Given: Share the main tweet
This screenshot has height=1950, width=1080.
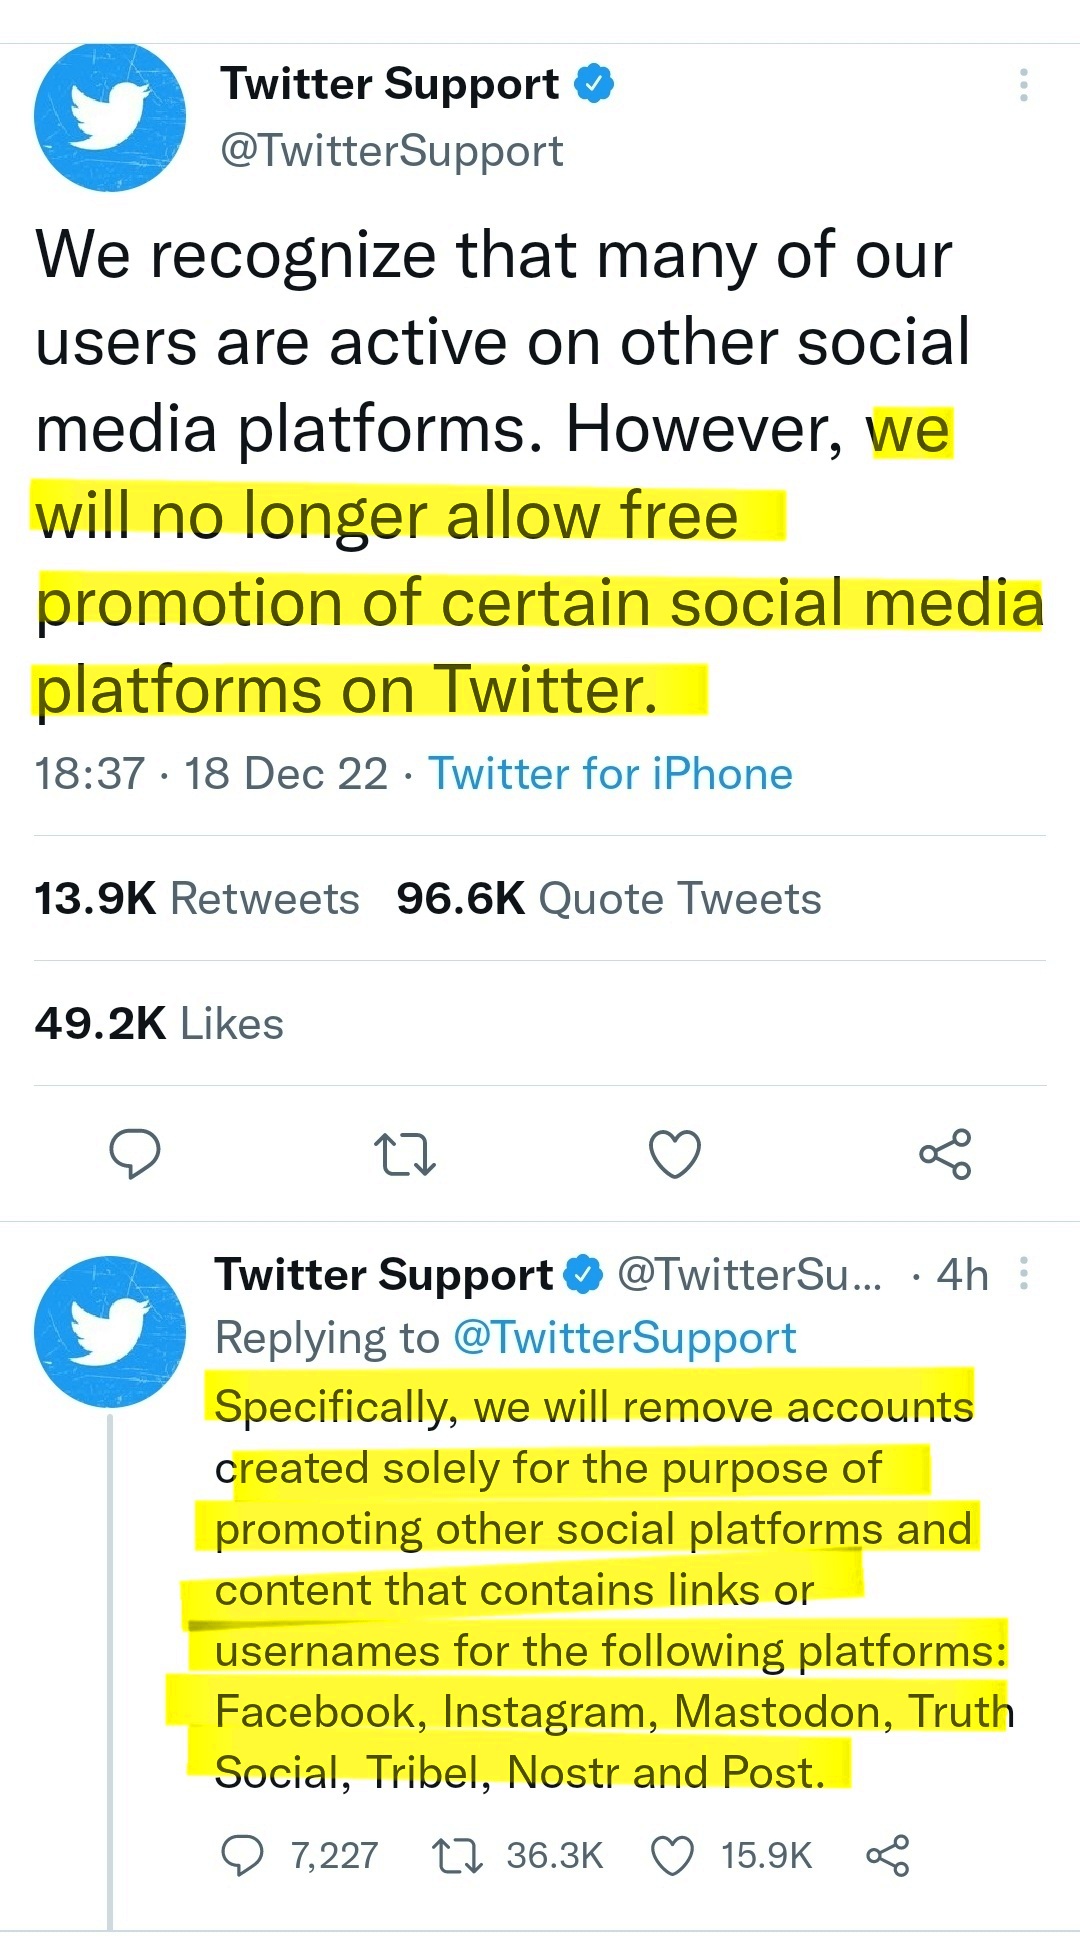Looking at the screenshot, I should point(945,1155).
